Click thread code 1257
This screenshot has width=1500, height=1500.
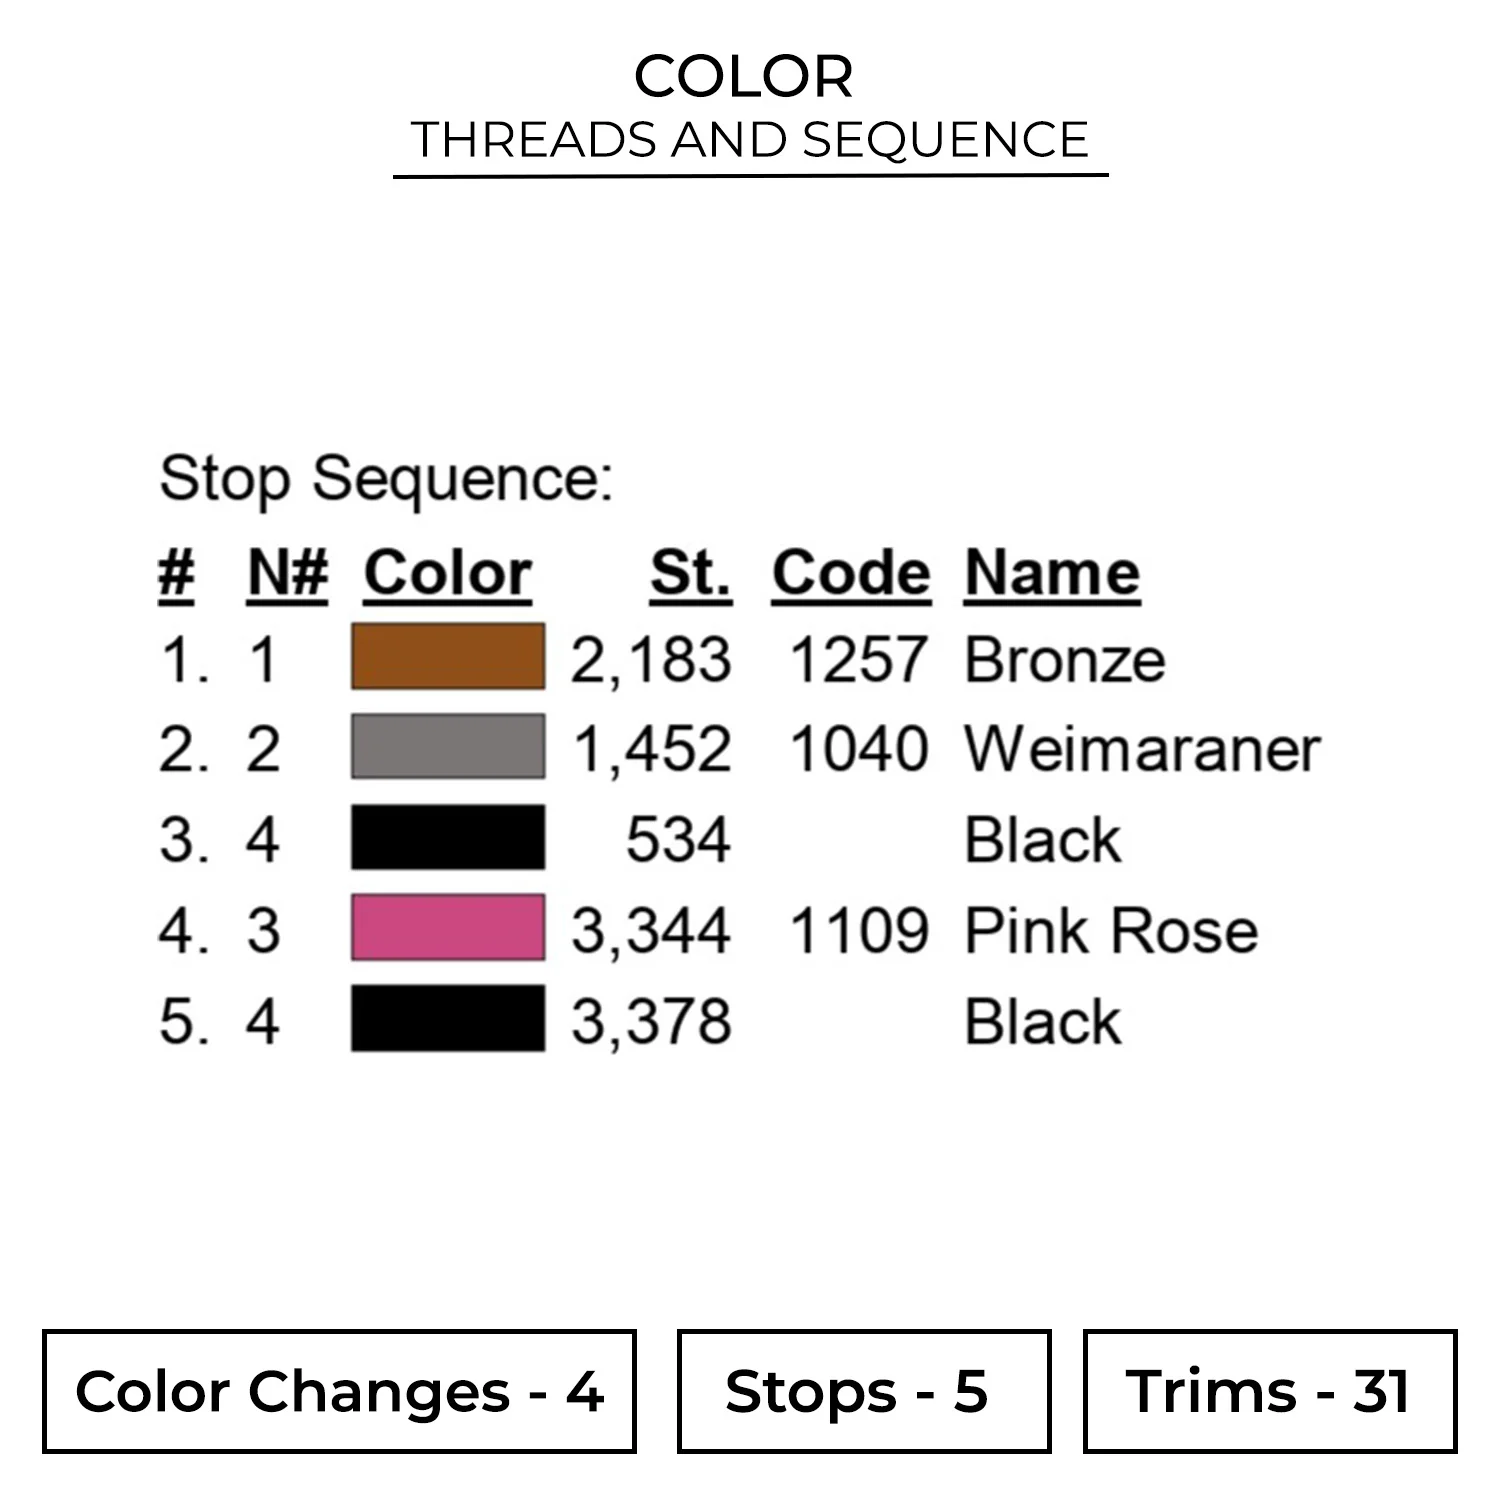(858, 660)
